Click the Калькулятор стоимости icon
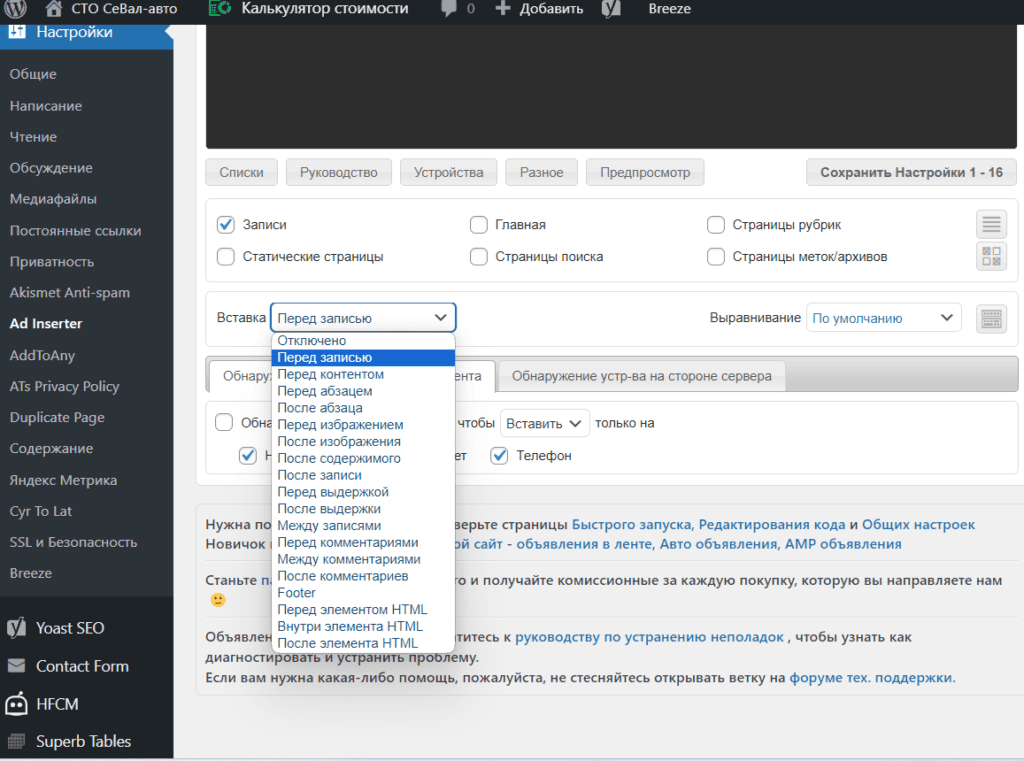Screen dimensions: 1024x761 [220, 8]
